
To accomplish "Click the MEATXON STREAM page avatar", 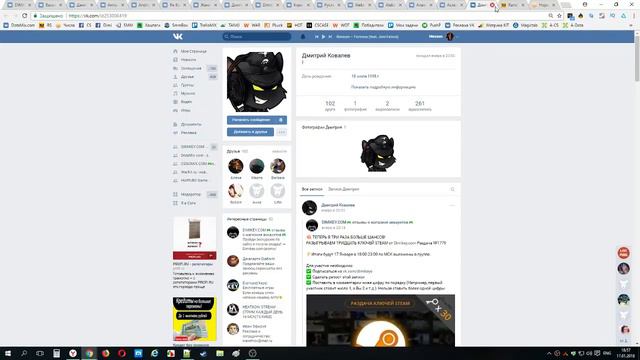I will pos(233,309).
